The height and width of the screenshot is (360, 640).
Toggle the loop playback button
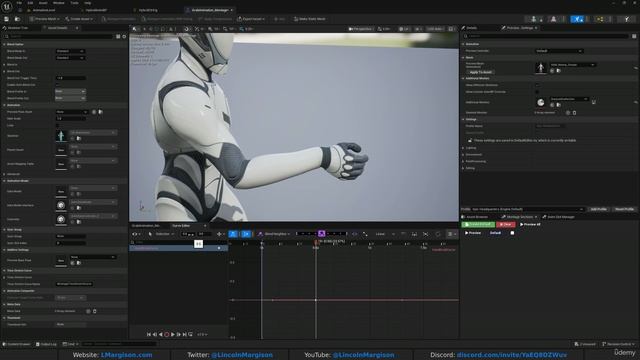pyautogui.click(x=191, y=334)
